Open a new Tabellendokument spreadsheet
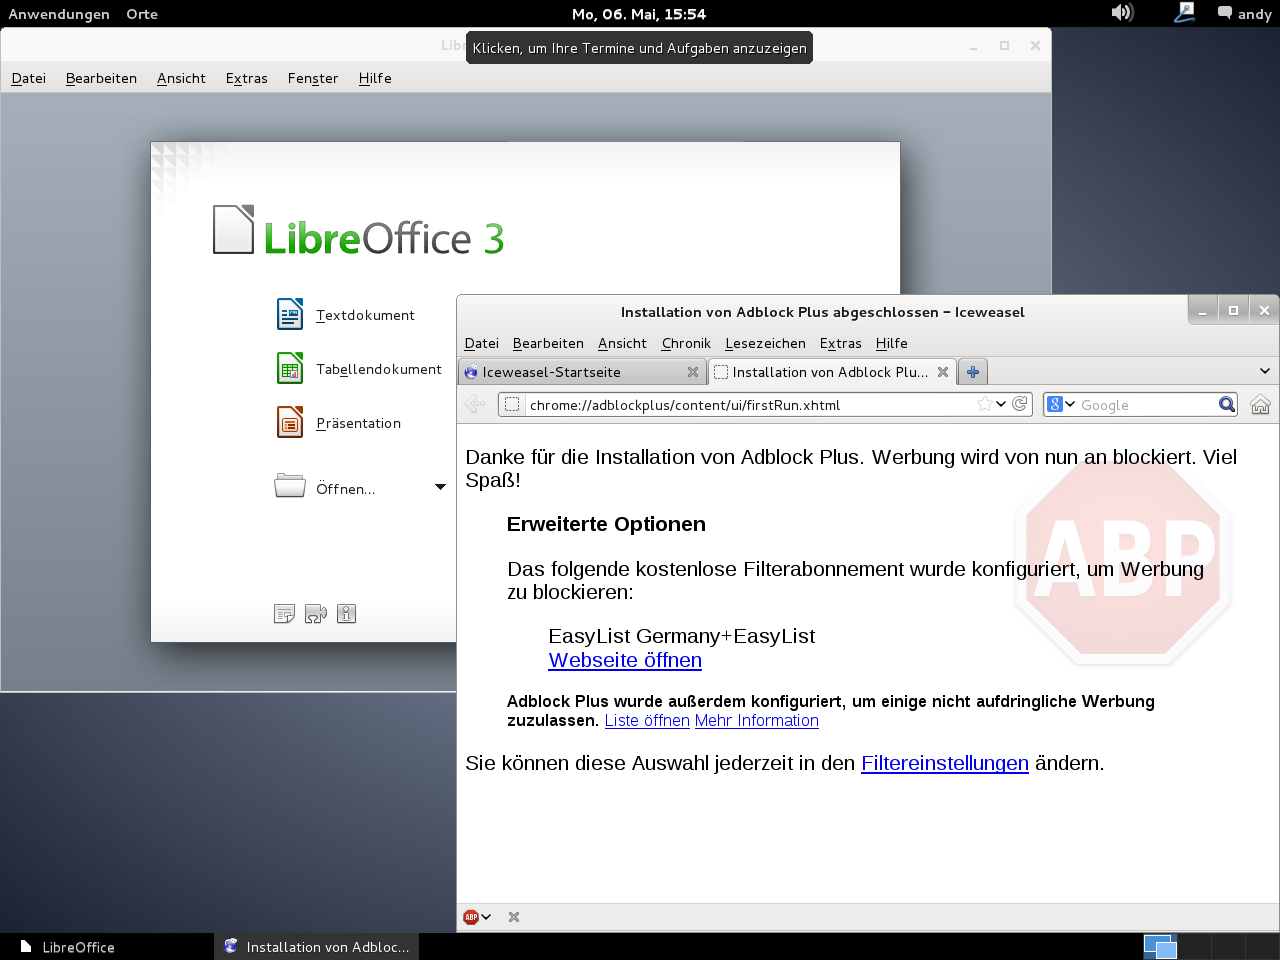 point(290,368)
